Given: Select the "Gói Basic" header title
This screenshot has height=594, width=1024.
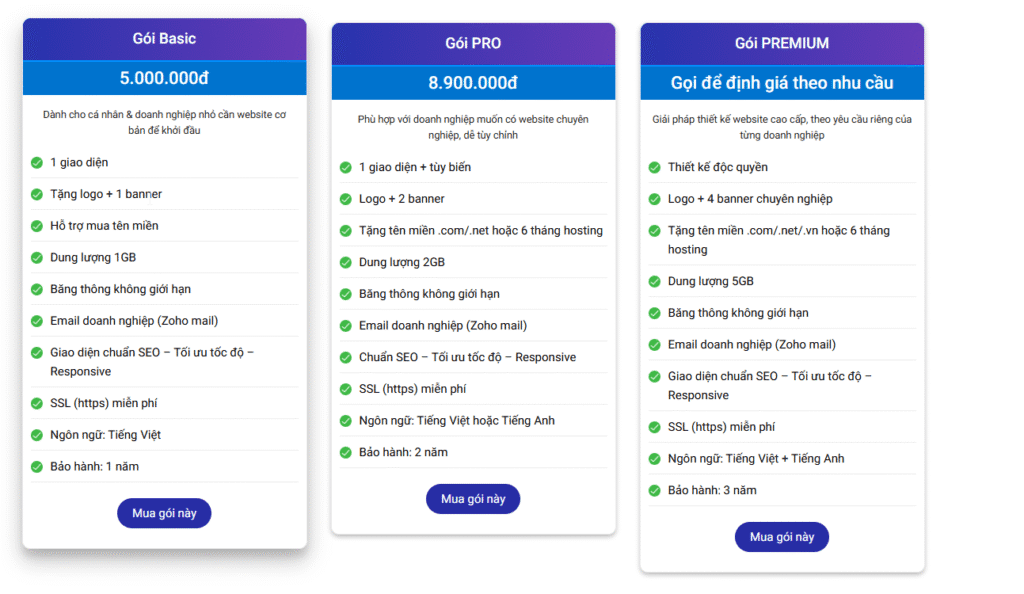Looking at the screenshot, I should [x=164, y=39].
